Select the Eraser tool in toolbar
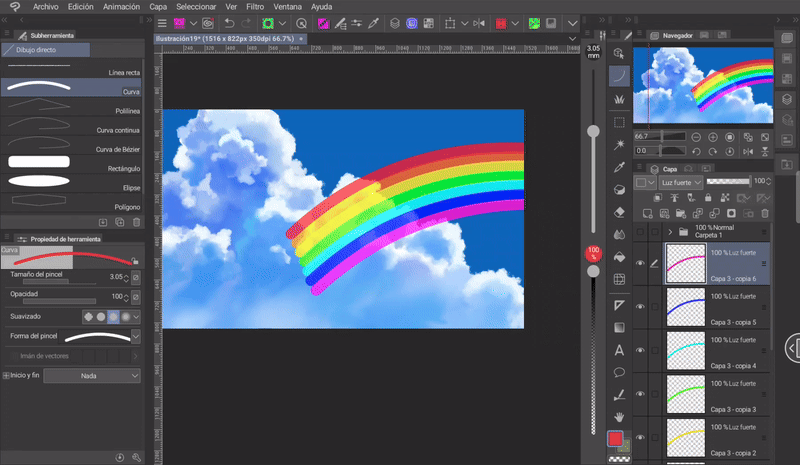 (x=619, y=211)
